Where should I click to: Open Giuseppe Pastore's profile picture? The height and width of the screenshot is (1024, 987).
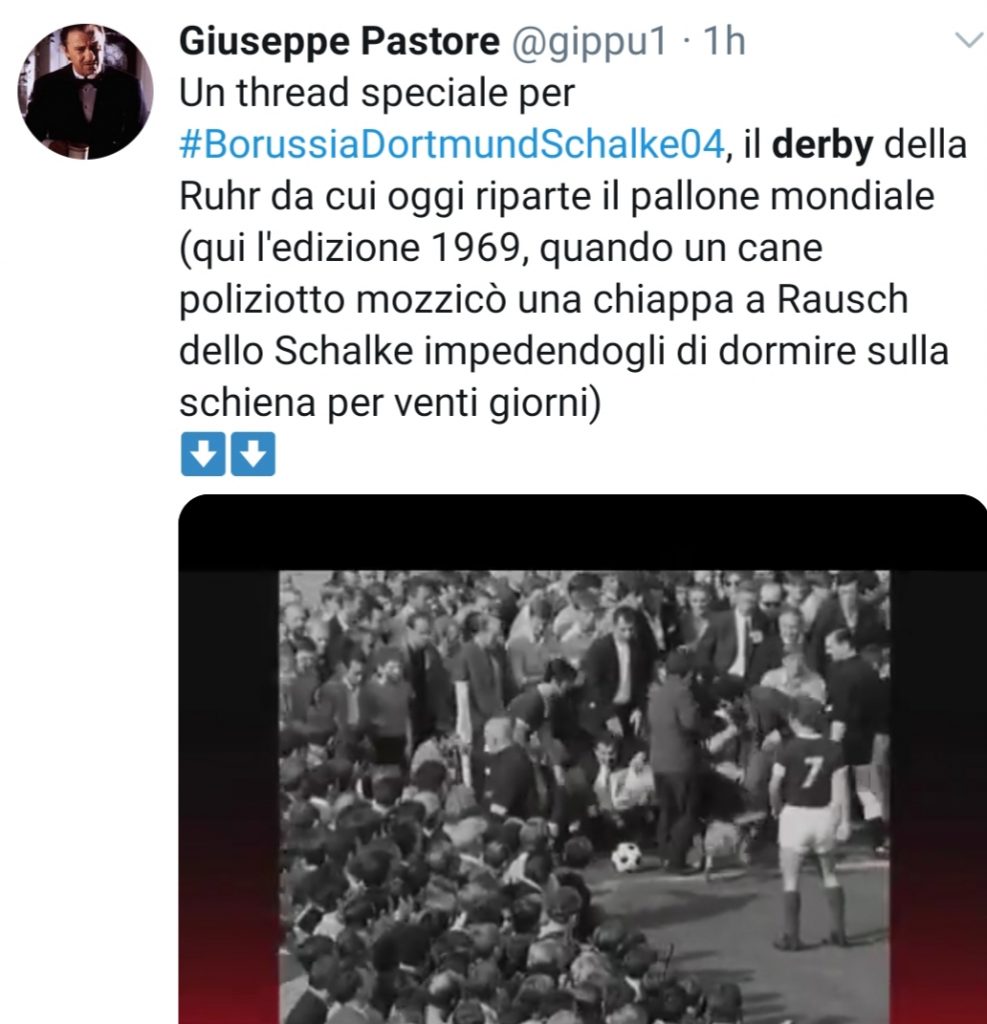pos(86,92)
